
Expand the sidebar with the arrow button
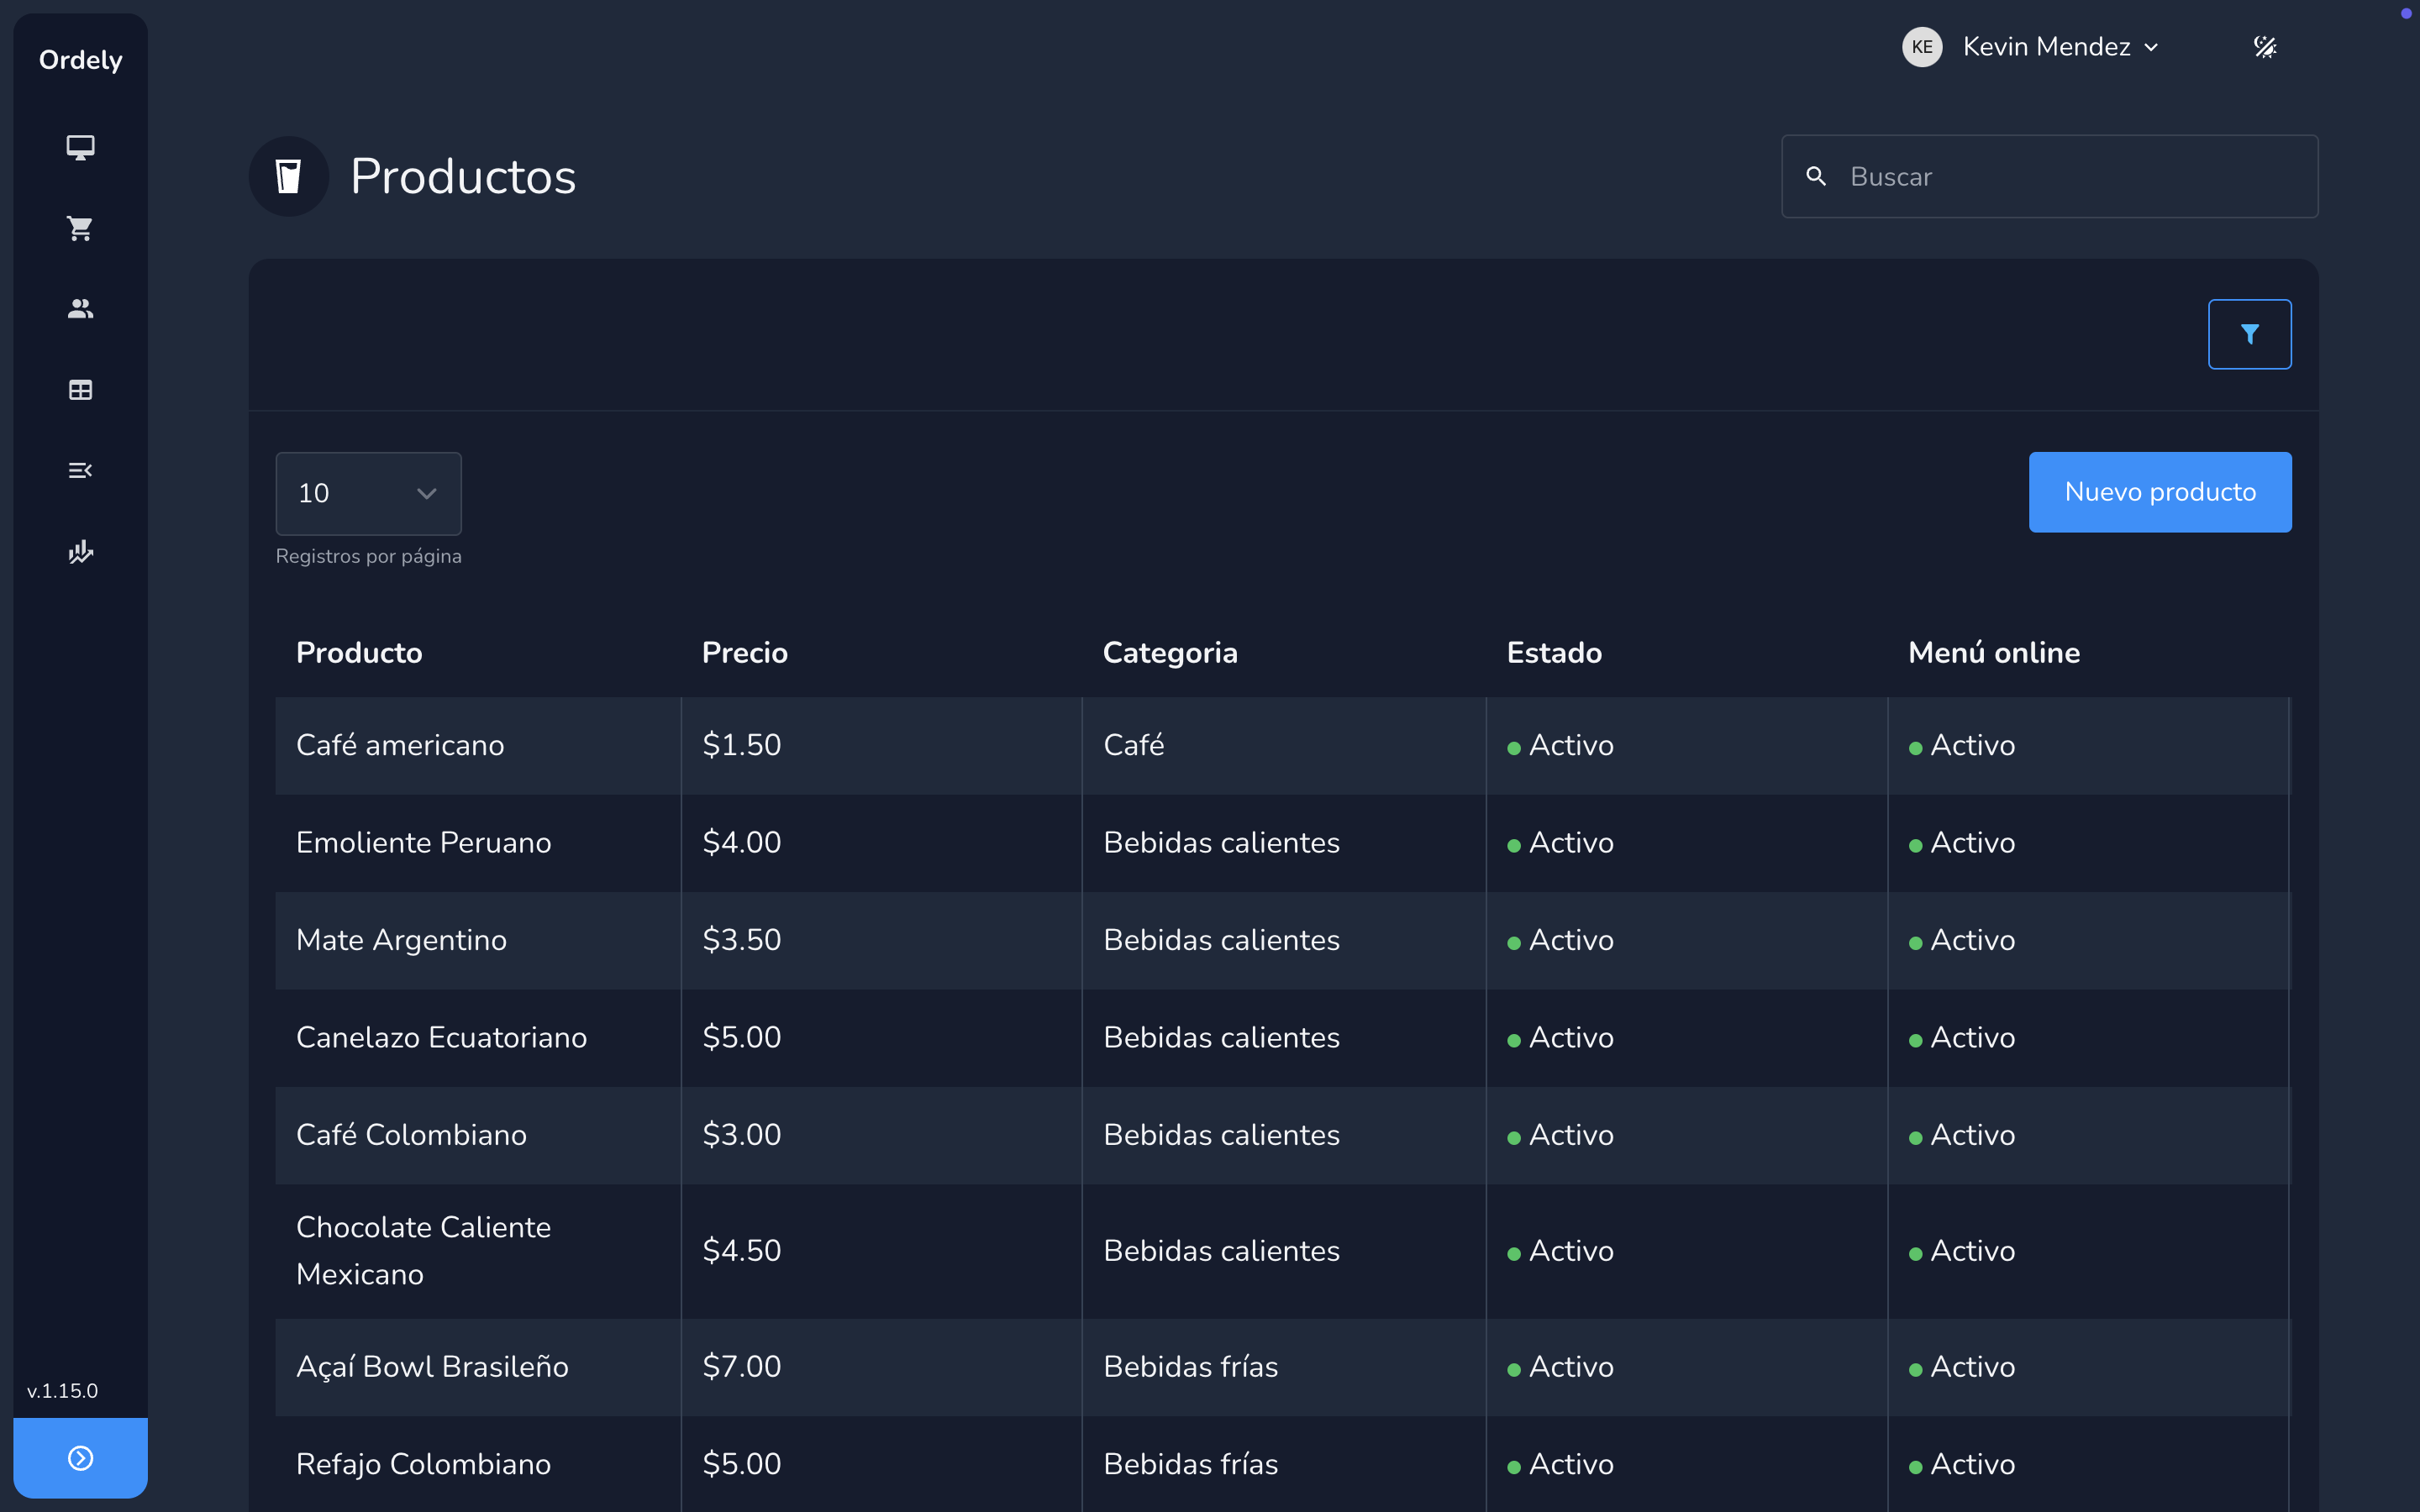pyautogui.click(x=80, y=1458)
